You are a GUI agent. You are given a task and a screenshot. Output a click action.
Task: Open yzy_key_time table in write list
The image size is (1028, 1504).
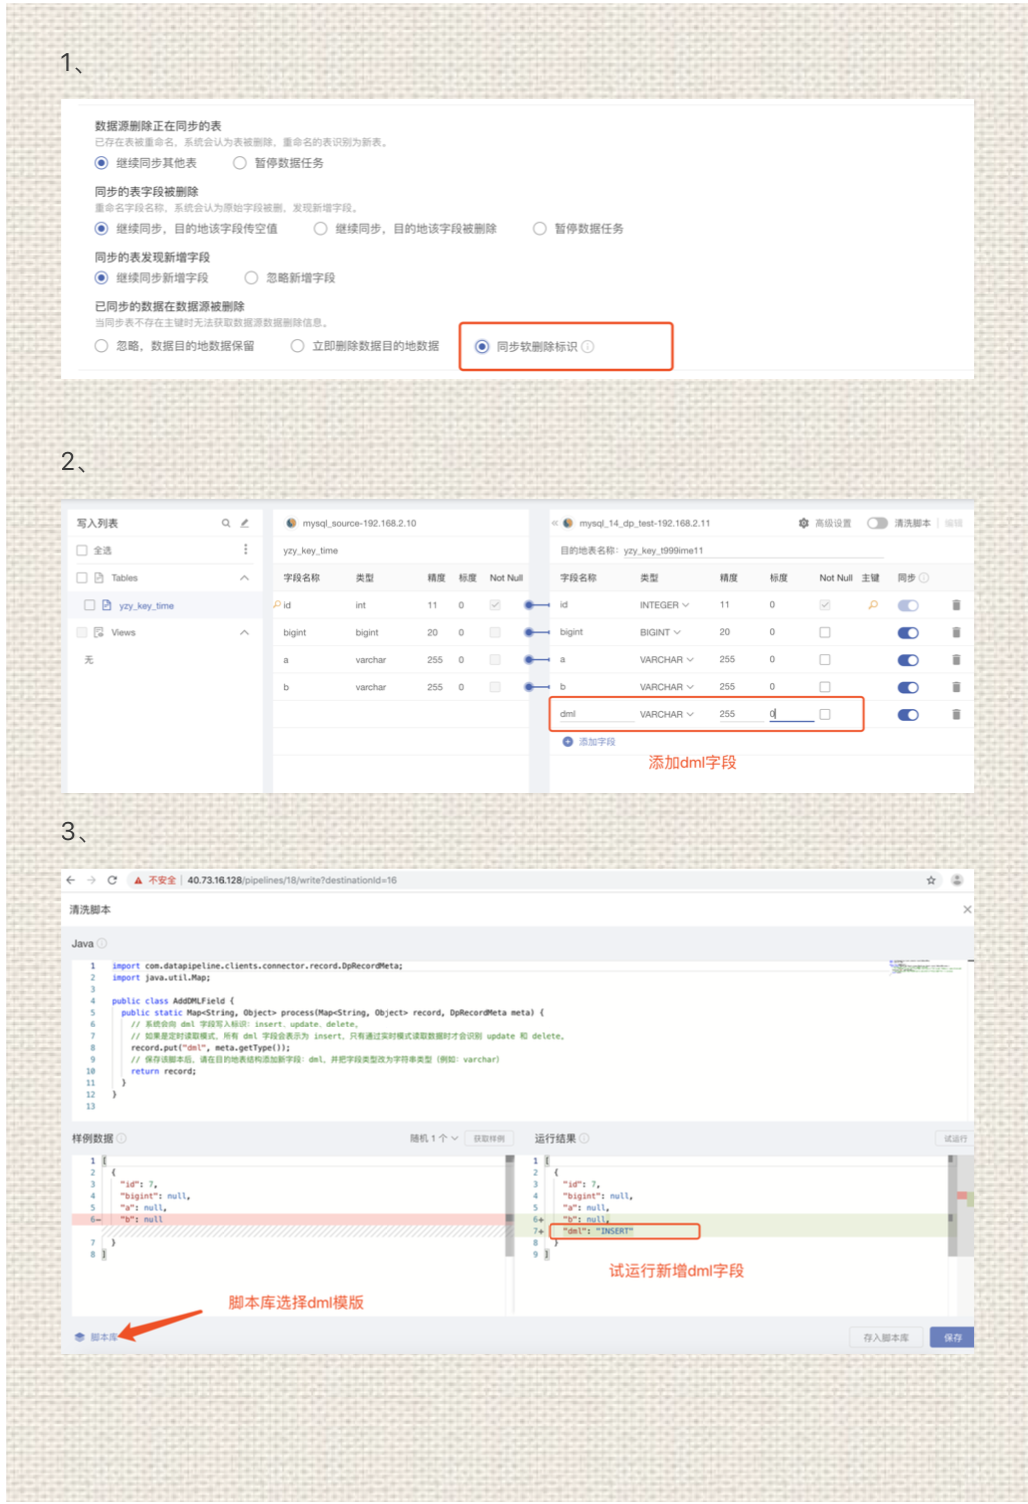(146, 605)
